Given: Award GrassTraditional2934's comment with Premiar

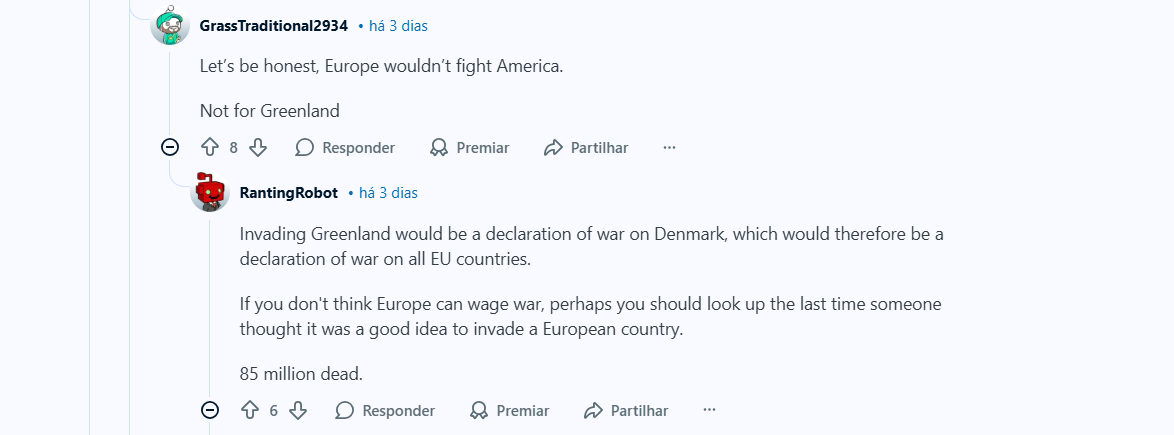Looking at the screenshot, I should tap(469, 147).
